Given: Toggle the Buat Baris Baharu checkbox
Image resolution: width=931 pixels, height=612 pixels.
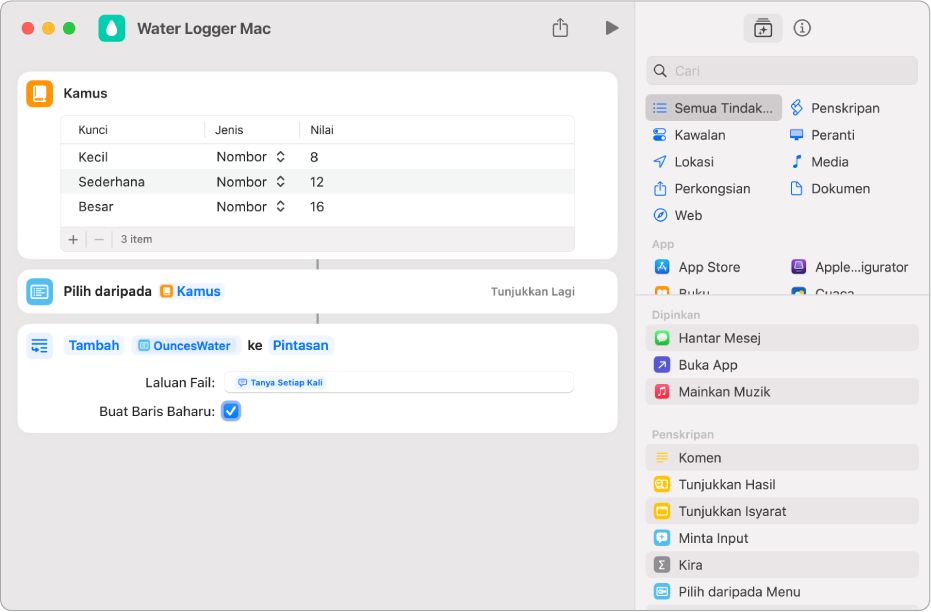Looking at the screenshot, I should click(231, 411).
